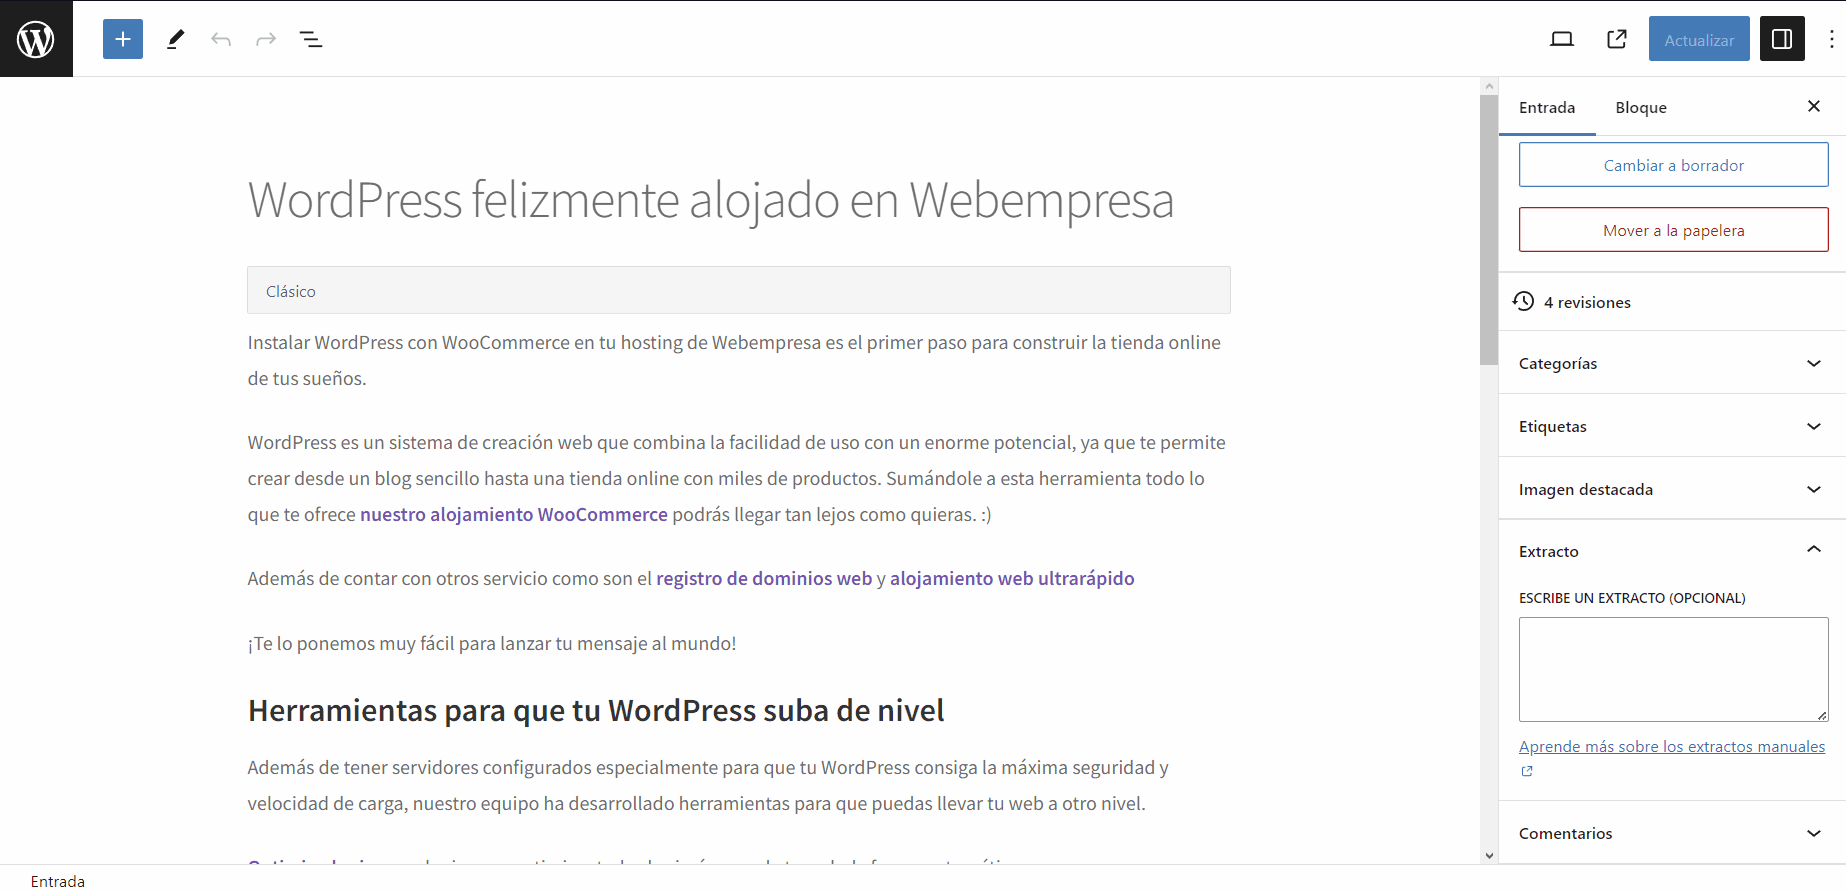Switch to the Bloque tab
The image size is (1846, 891).
[x=1640, y=108]
